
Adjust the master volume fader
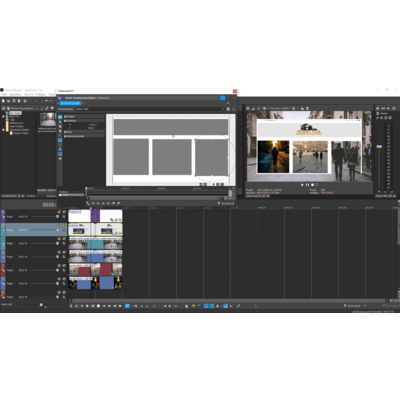379,146
